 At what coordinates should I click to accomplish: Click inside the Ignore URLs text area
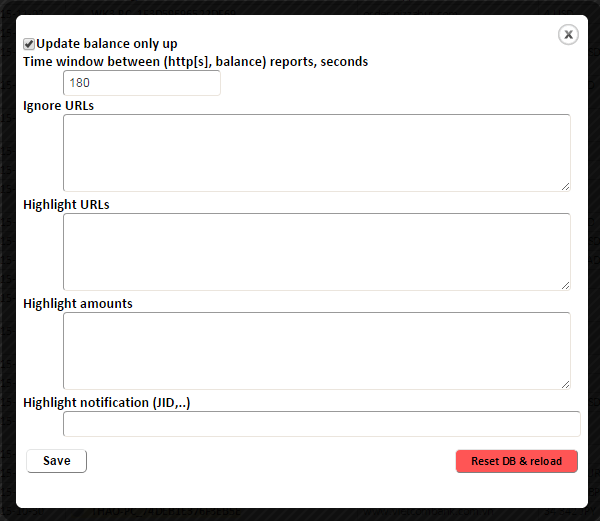[316, 152]
